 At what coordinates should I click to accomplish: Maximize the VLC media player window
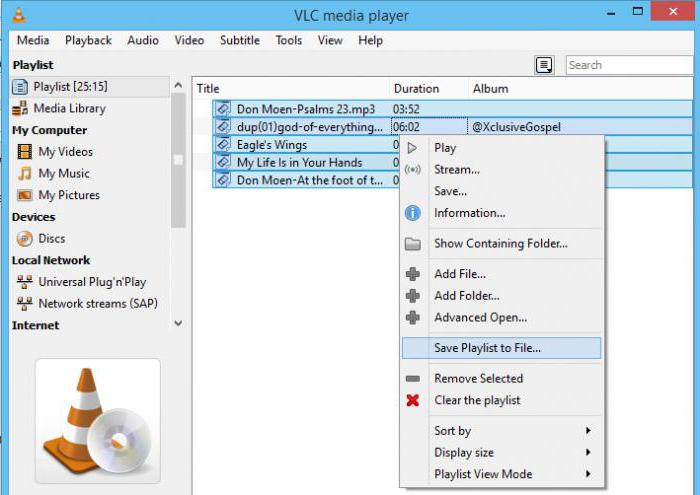click(x=638, y=12)
